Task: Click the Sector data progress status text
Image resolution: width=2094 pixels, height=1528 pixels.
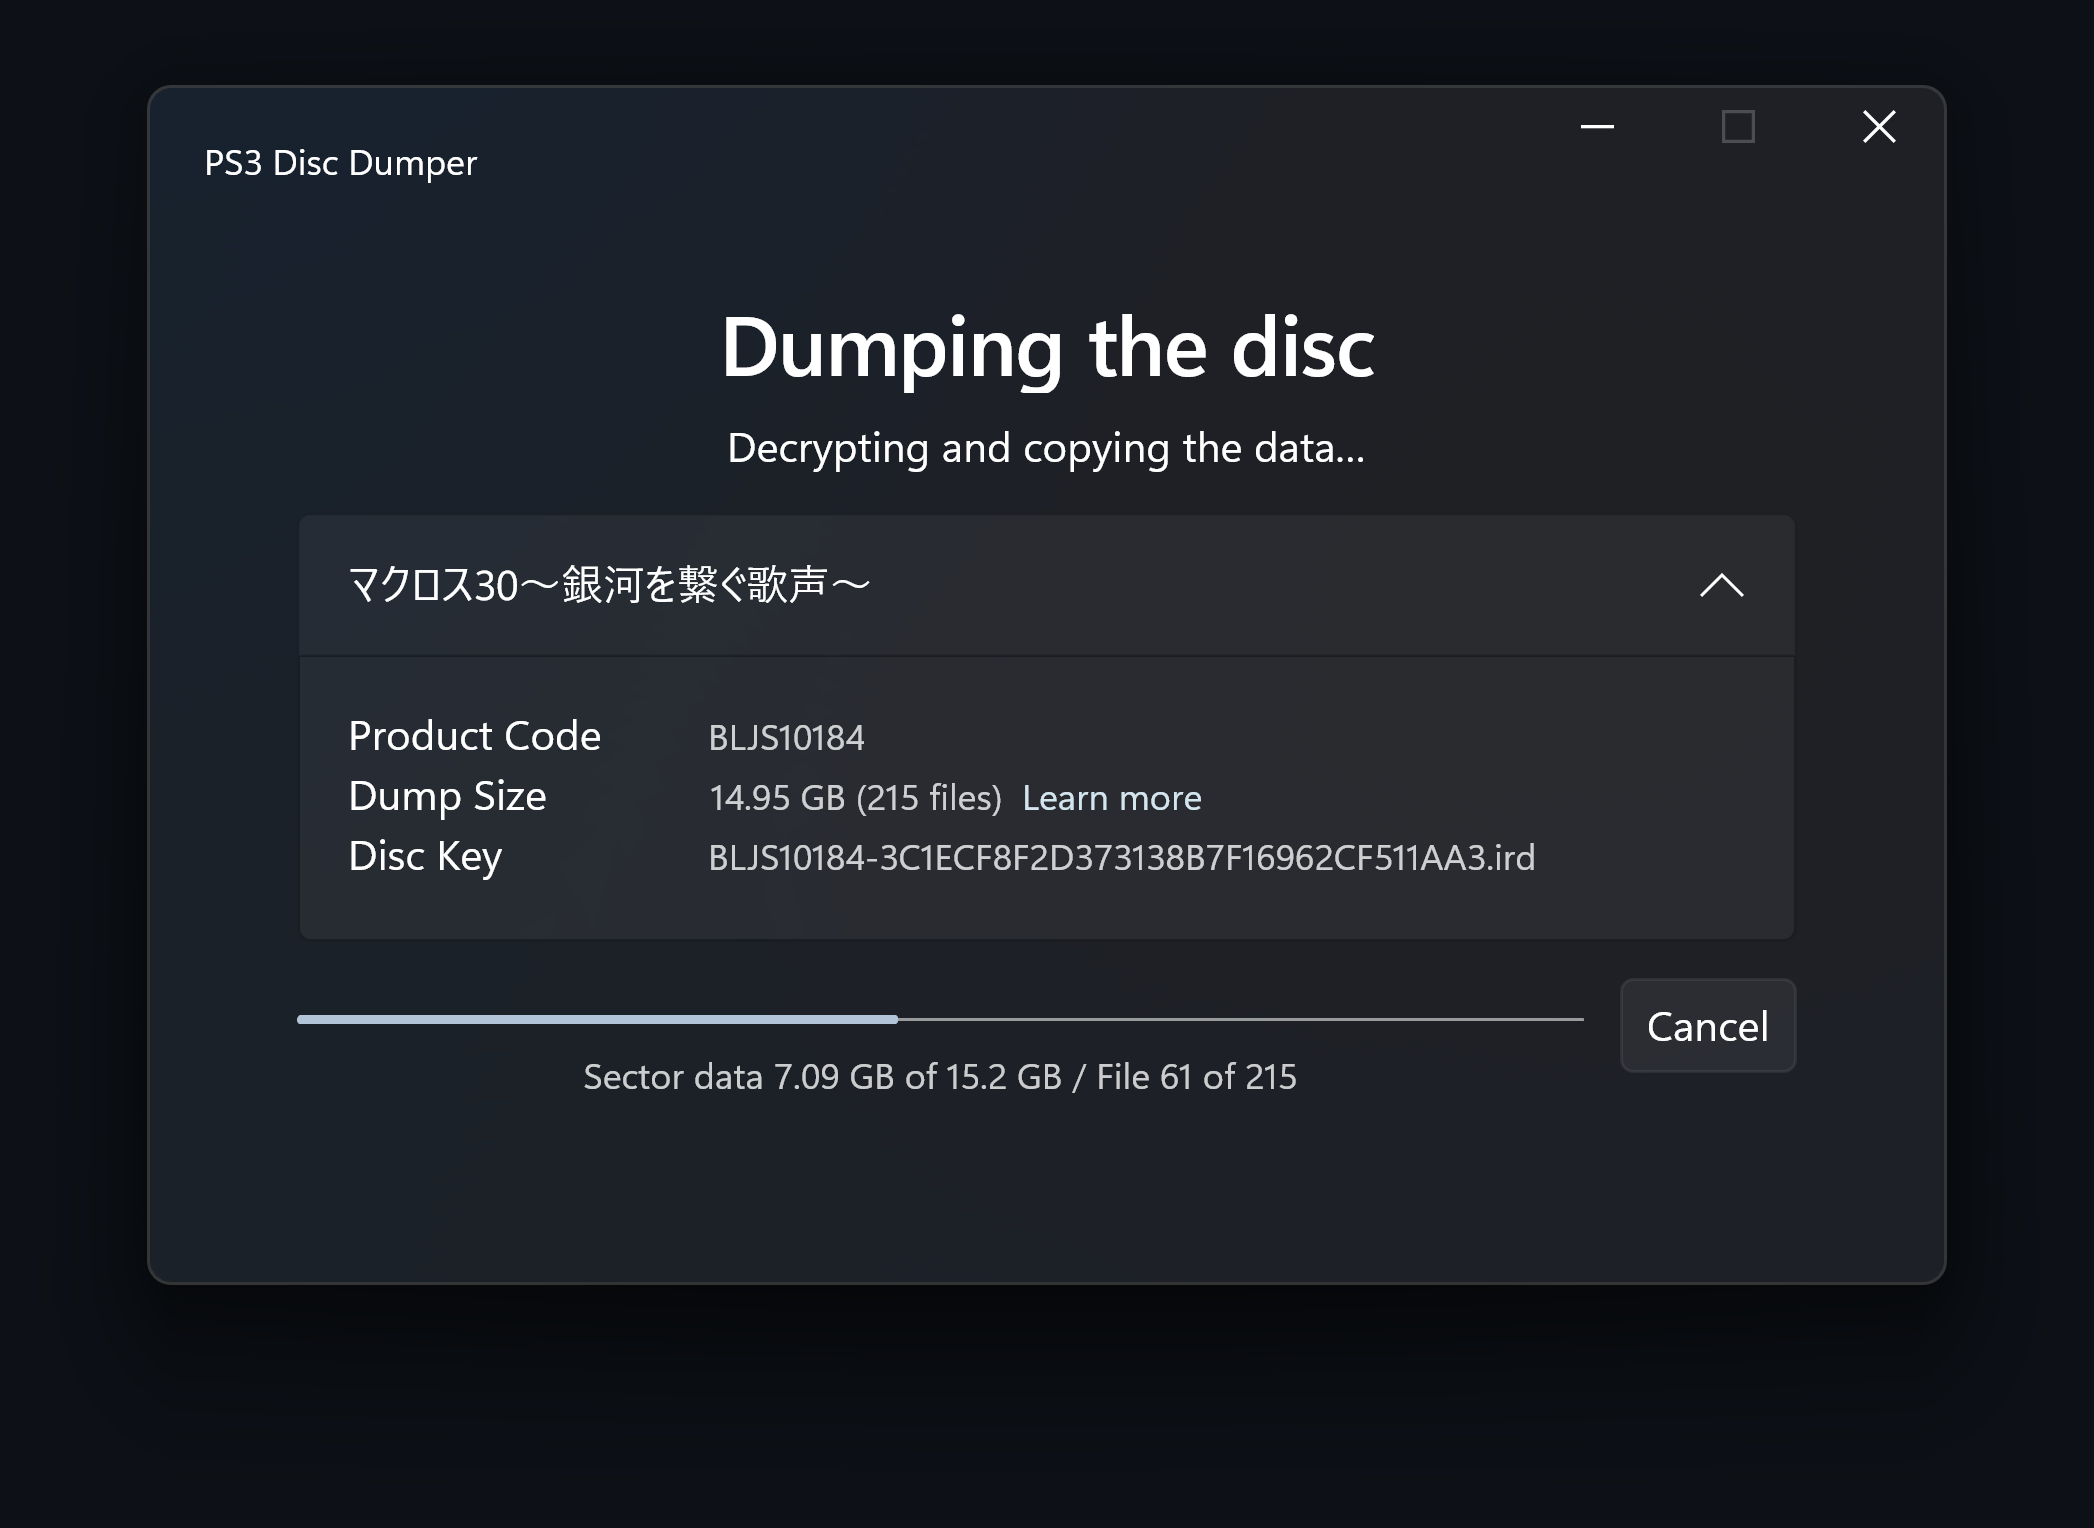Action: [x=940, y=1077]
